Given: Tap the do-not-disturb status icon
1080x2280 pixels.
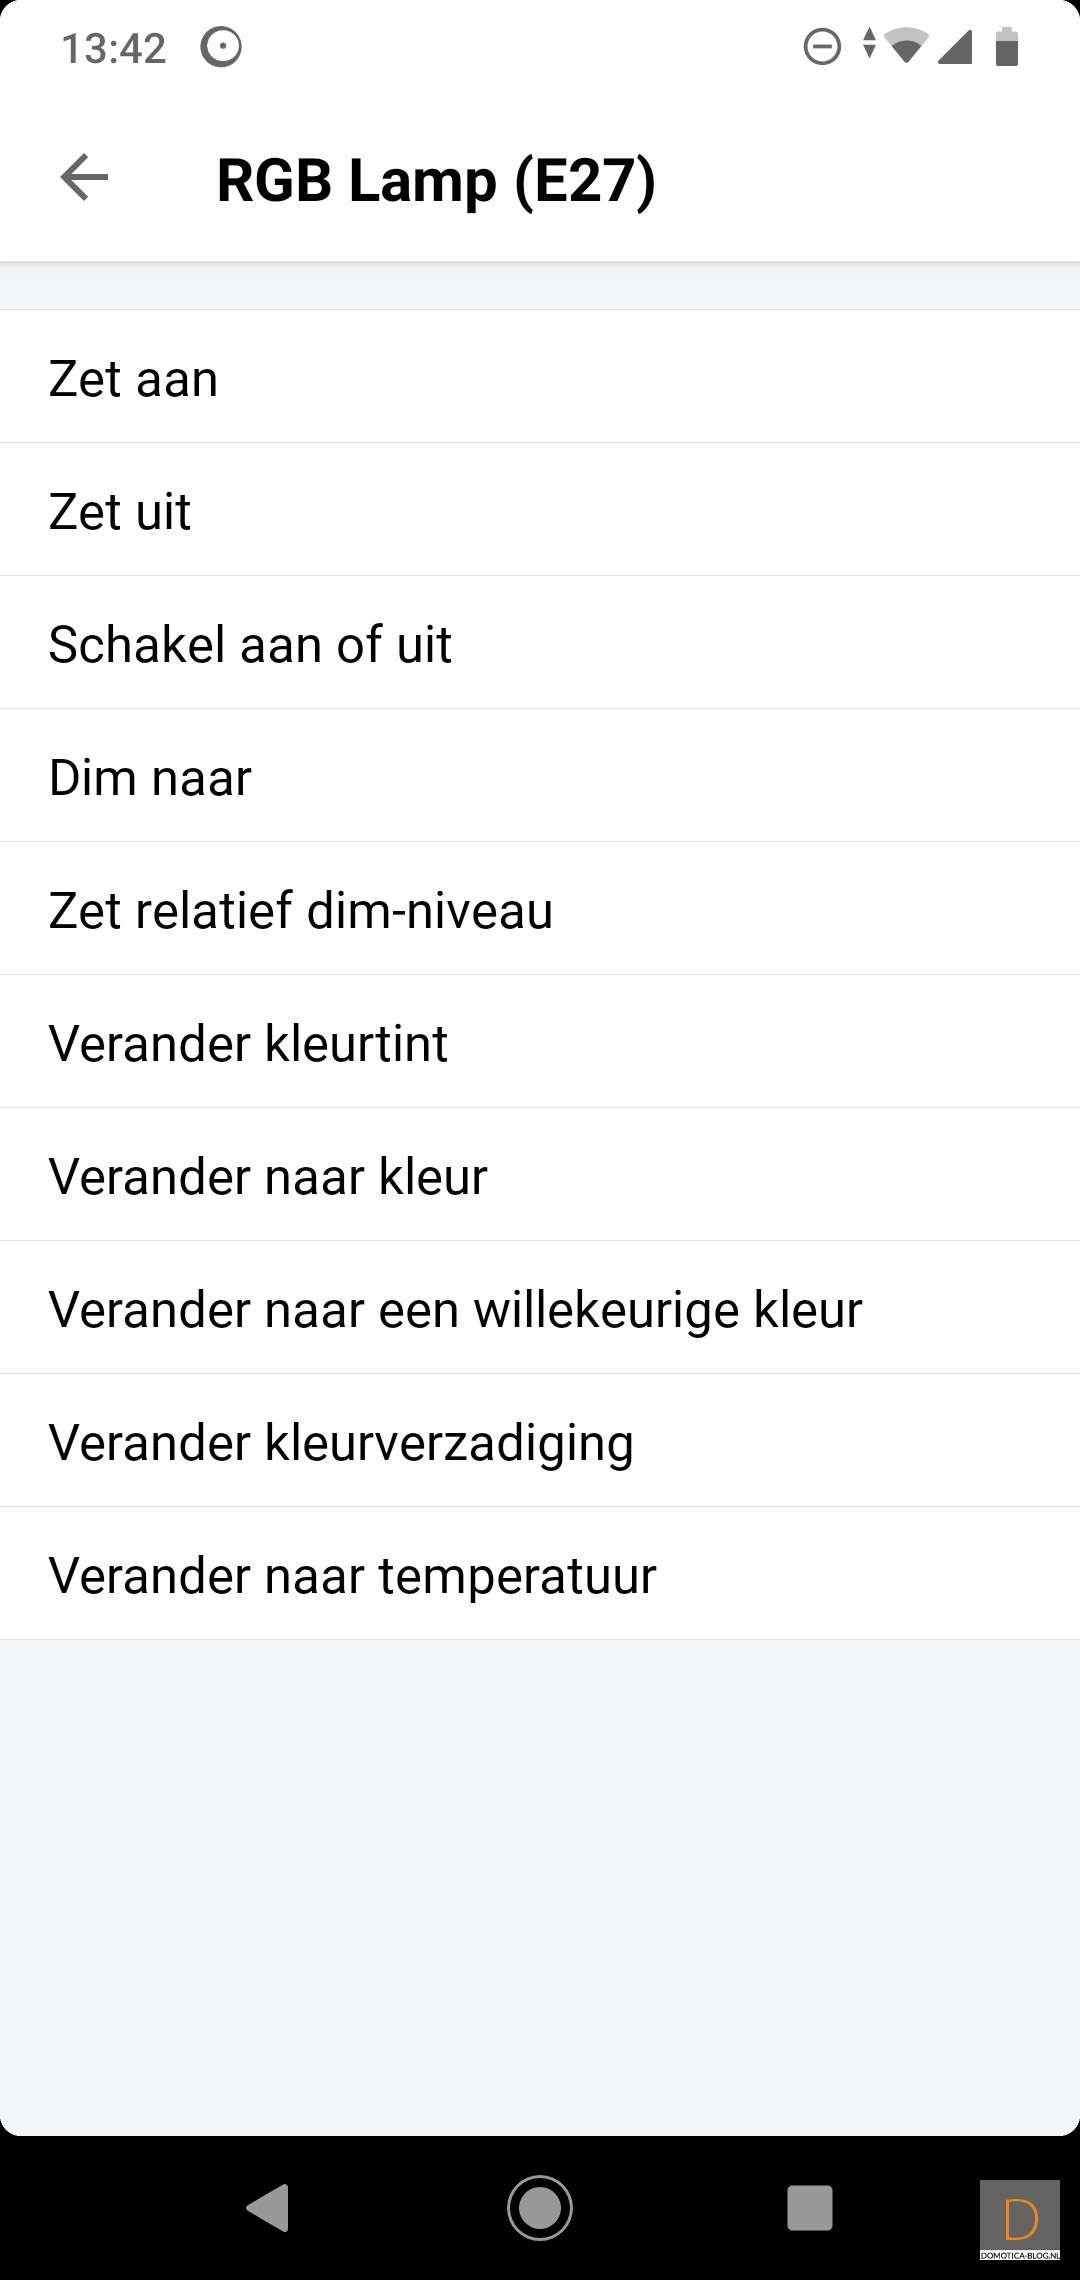Looking at the screenshot, I should pyautogui.click(x=822, y=47).
